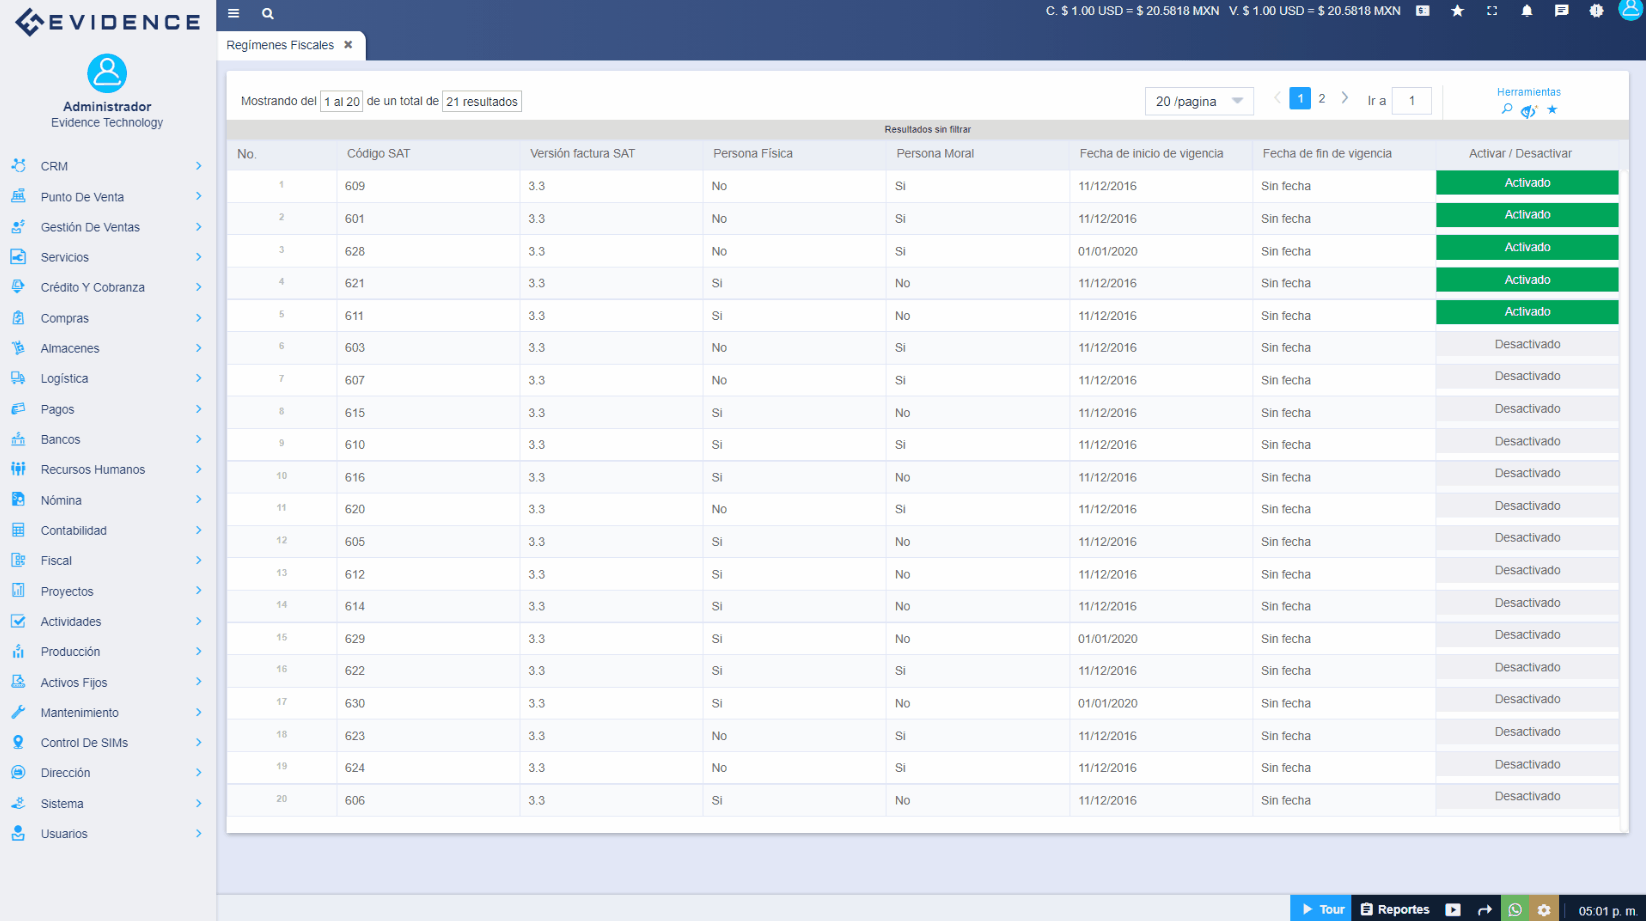Viewport: 1646px width, 921px height.
Task: Toggle the hamburger sidebar menu
Action: pyautogui.click(x=233, y=14)
